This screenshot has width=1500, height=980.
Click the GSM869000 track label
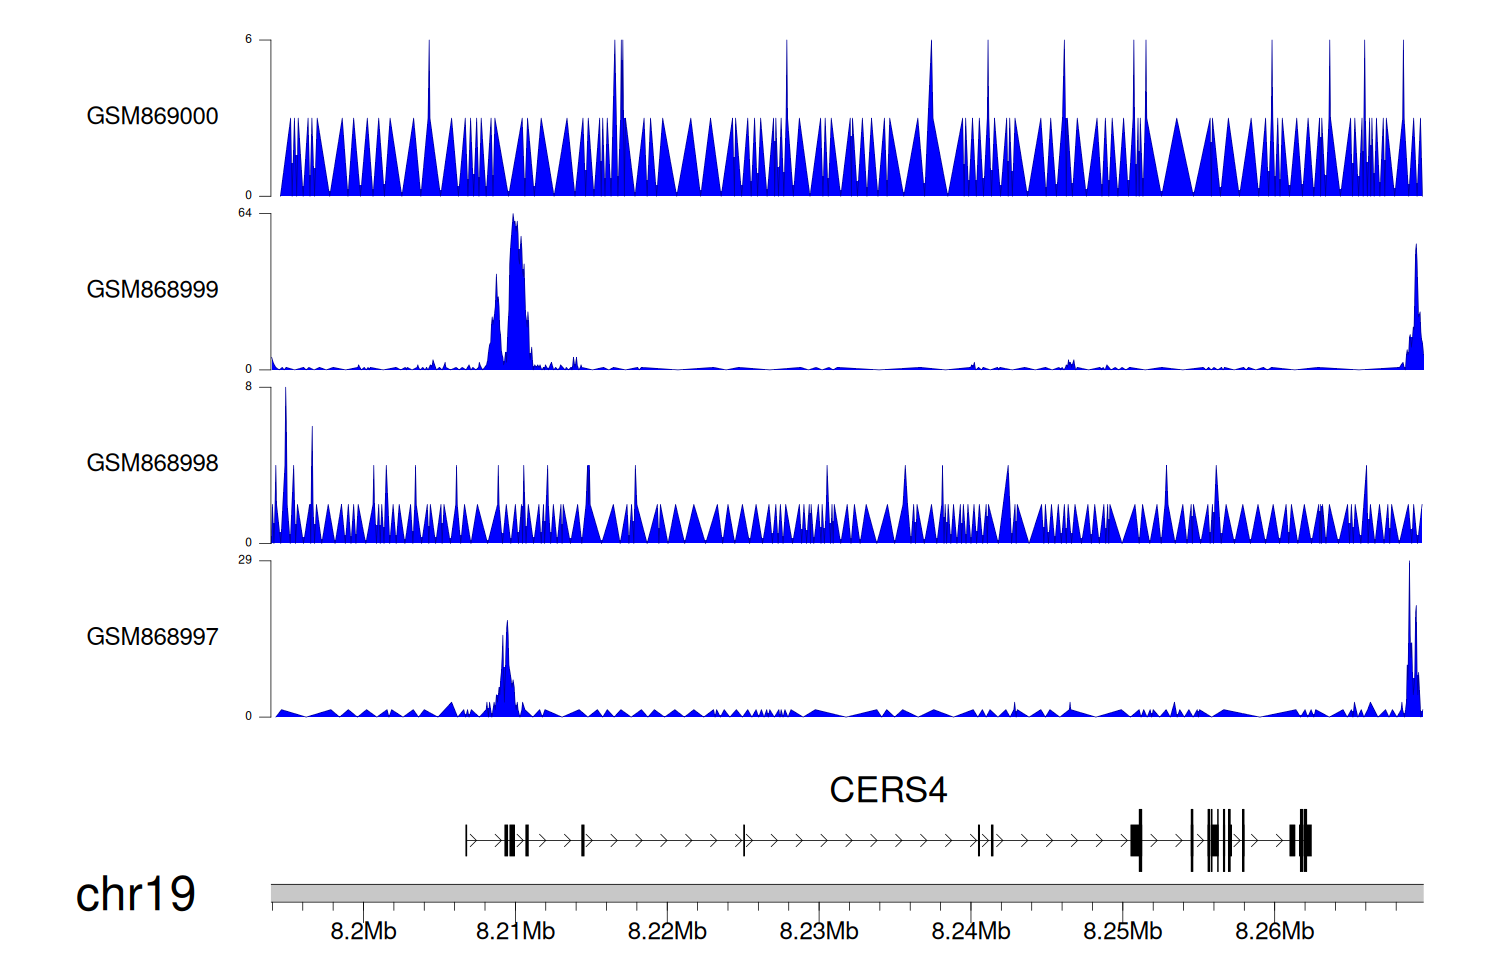pos(152,116)
